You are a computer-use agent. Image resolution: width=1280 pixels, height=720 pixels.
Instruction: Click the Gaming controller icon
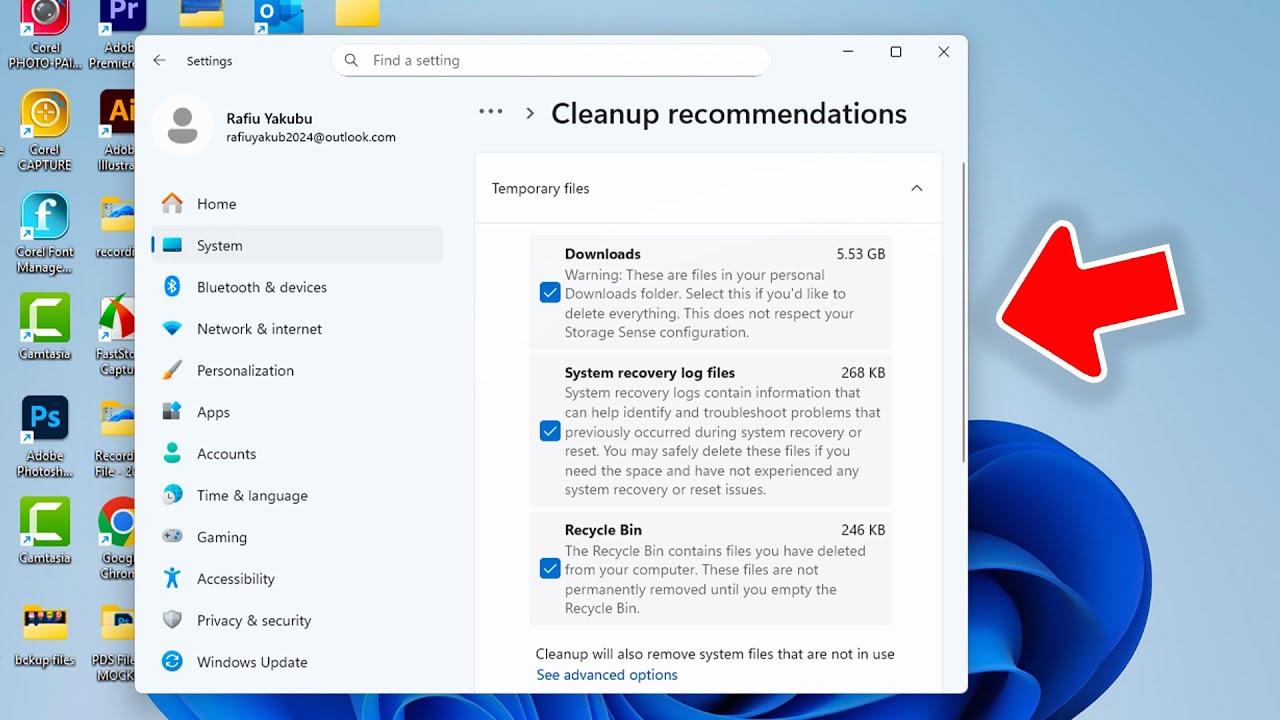click(x=172, y=536)
